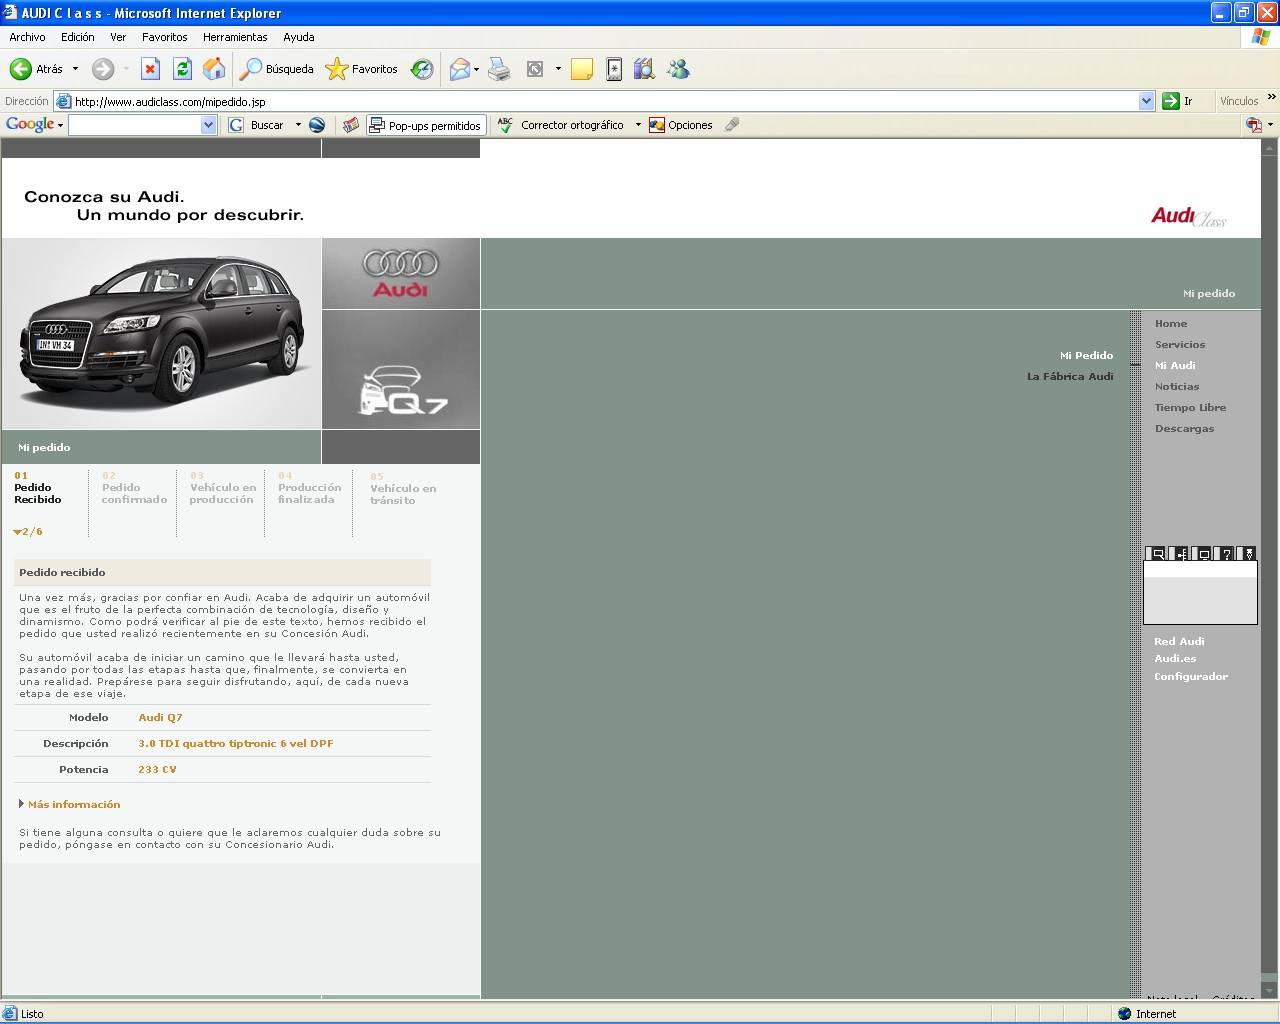This screenshot has width=1280, height=1024.
Task: Click the handheld device toolbar icon
Action: click(x=614, y=69)
